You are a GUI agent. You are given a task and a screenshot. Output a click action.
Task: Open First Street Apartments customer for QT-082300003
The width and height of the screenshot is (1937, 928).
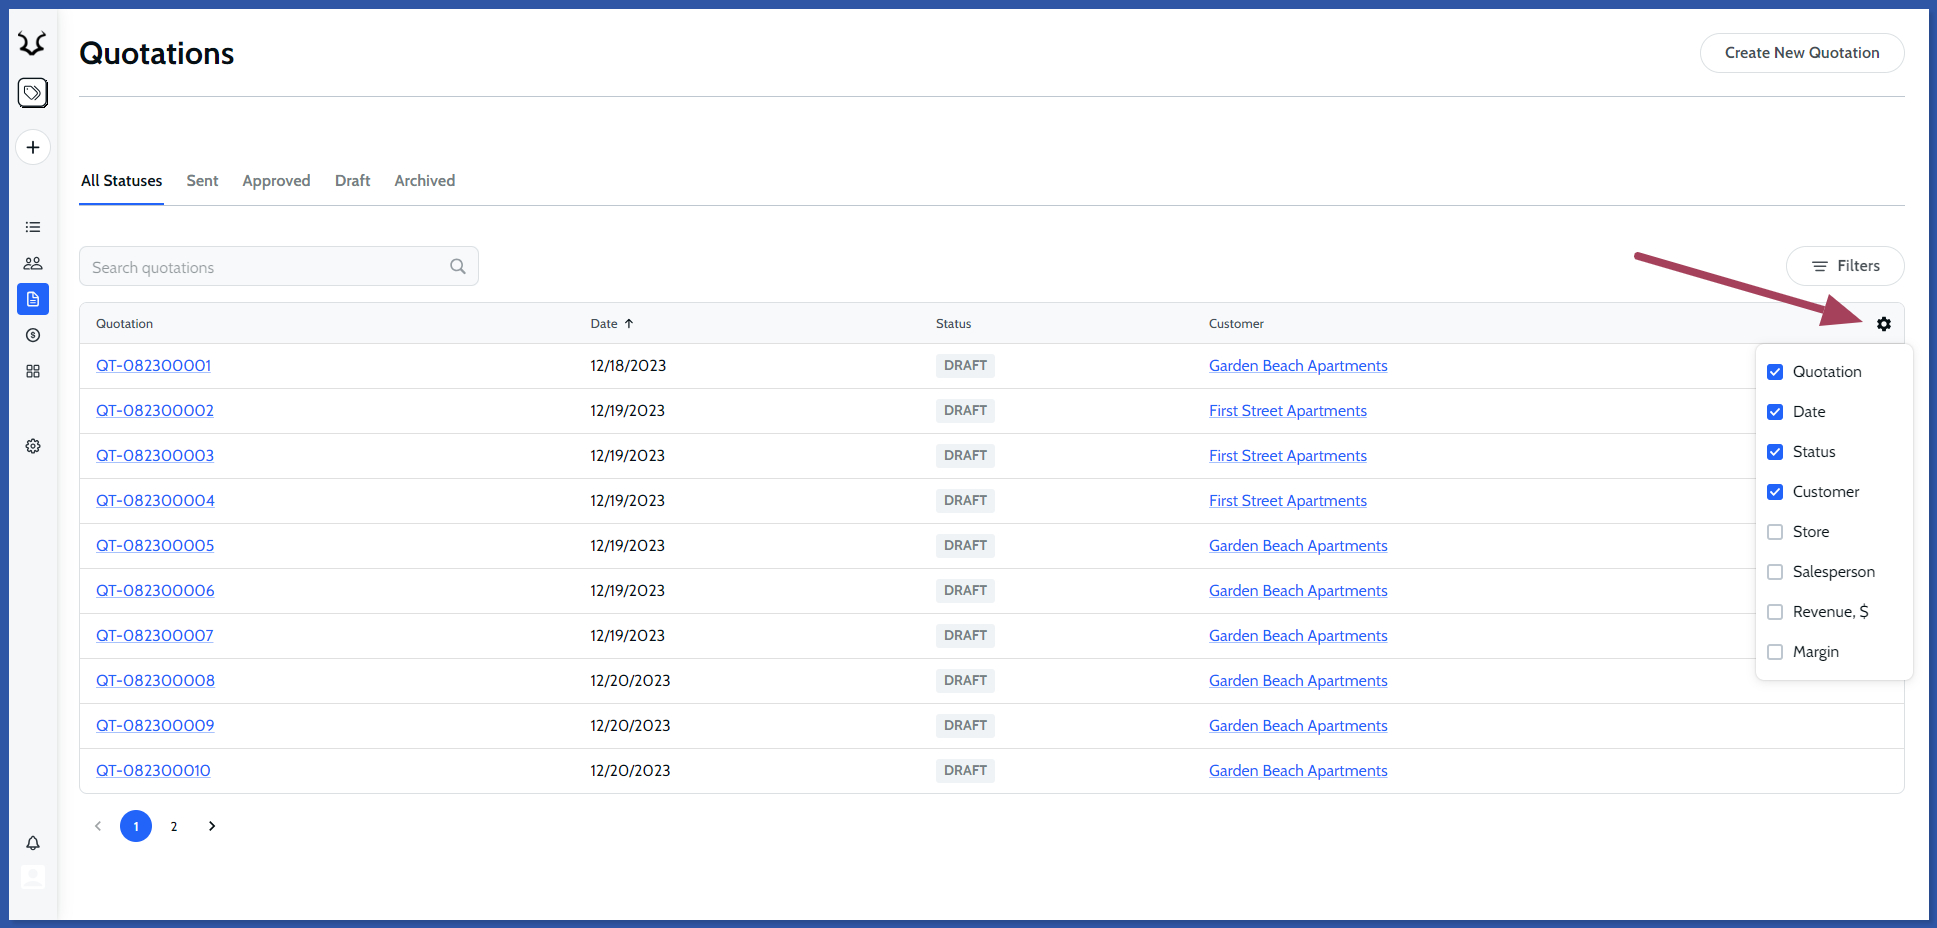click(x=1288, y=456)
